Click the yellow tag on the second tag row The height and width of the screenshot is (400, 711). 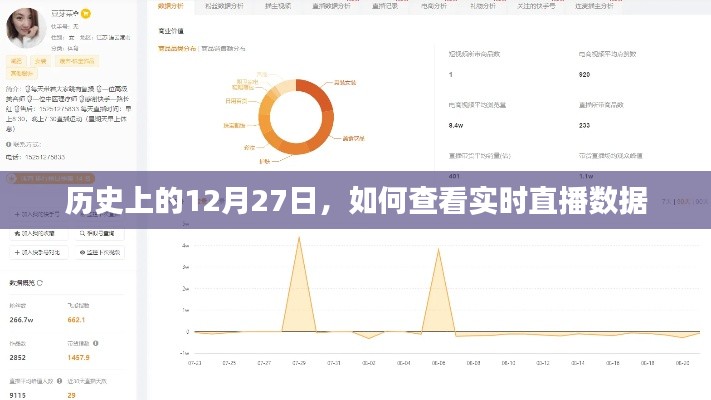pyautogui.click(x=22, y=73)
